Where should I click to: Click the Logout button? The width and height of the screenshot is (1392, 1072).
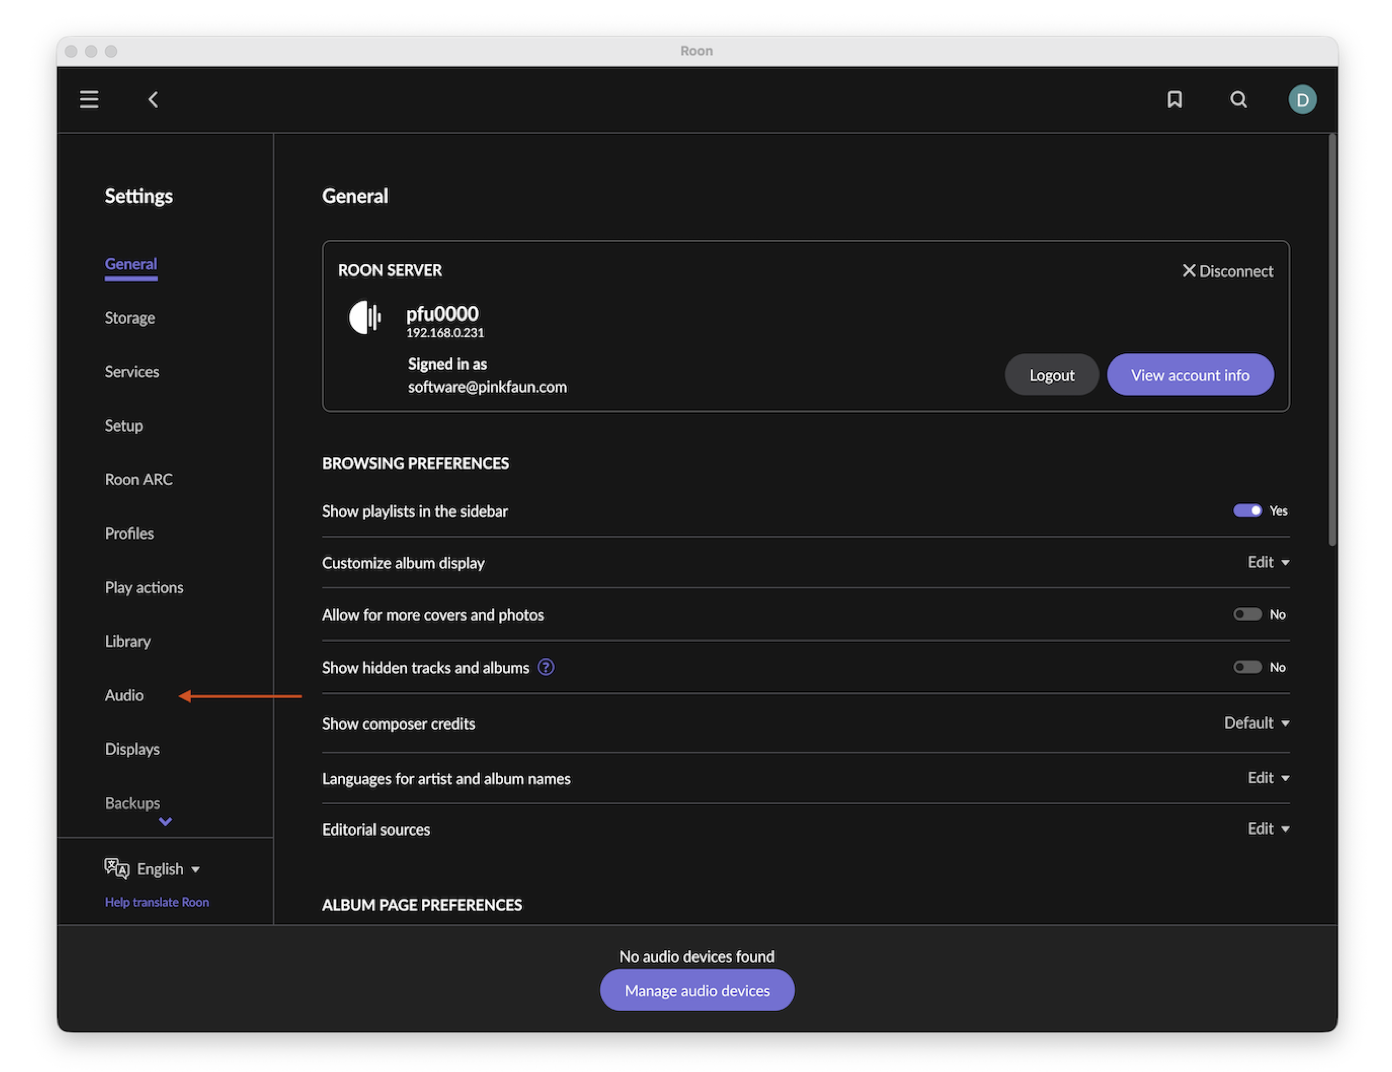1052,375
